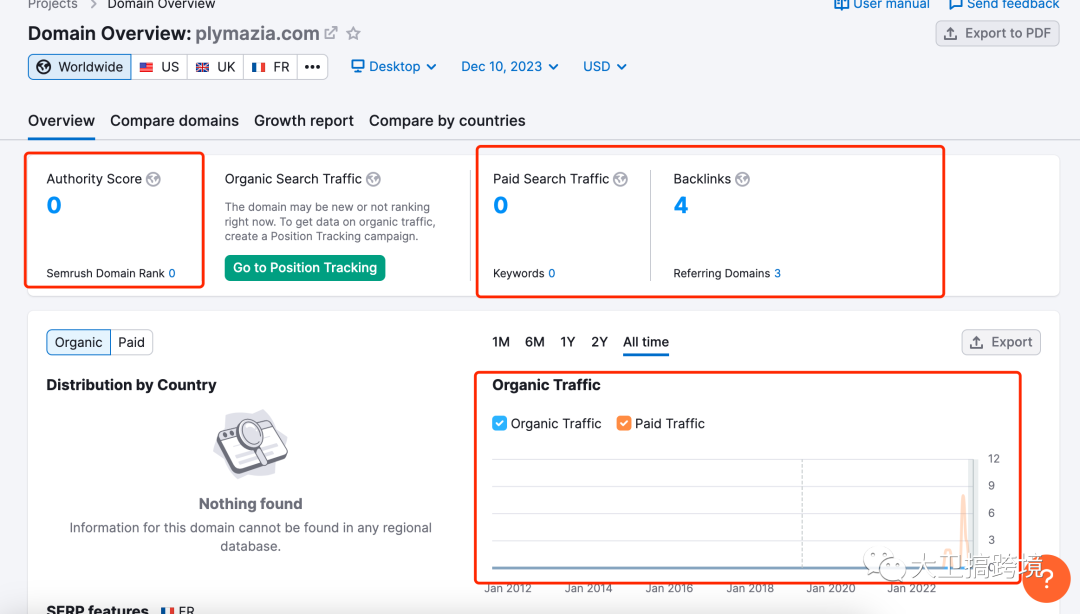
Task: Select the US database
Action: point(159,67)
